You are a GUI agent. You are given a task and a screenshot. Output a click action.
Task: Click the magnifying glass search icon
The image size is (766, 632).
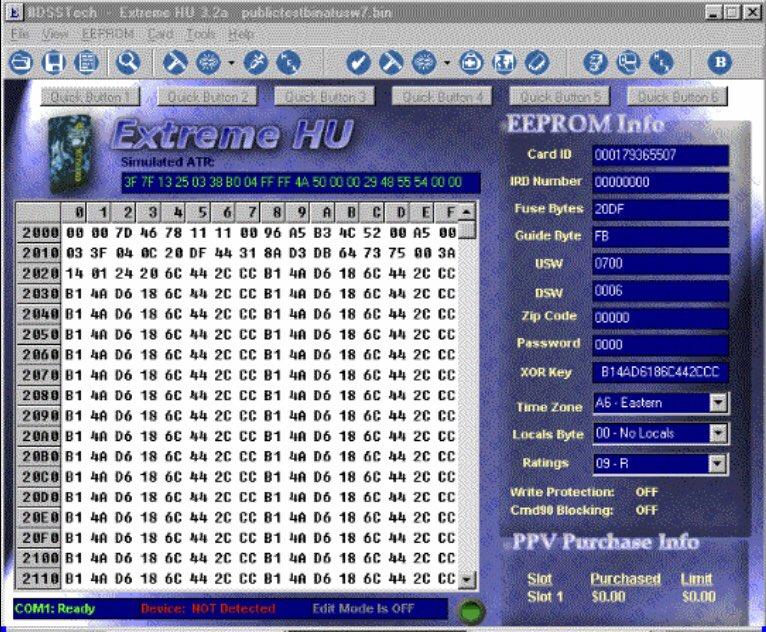(128, 62)
